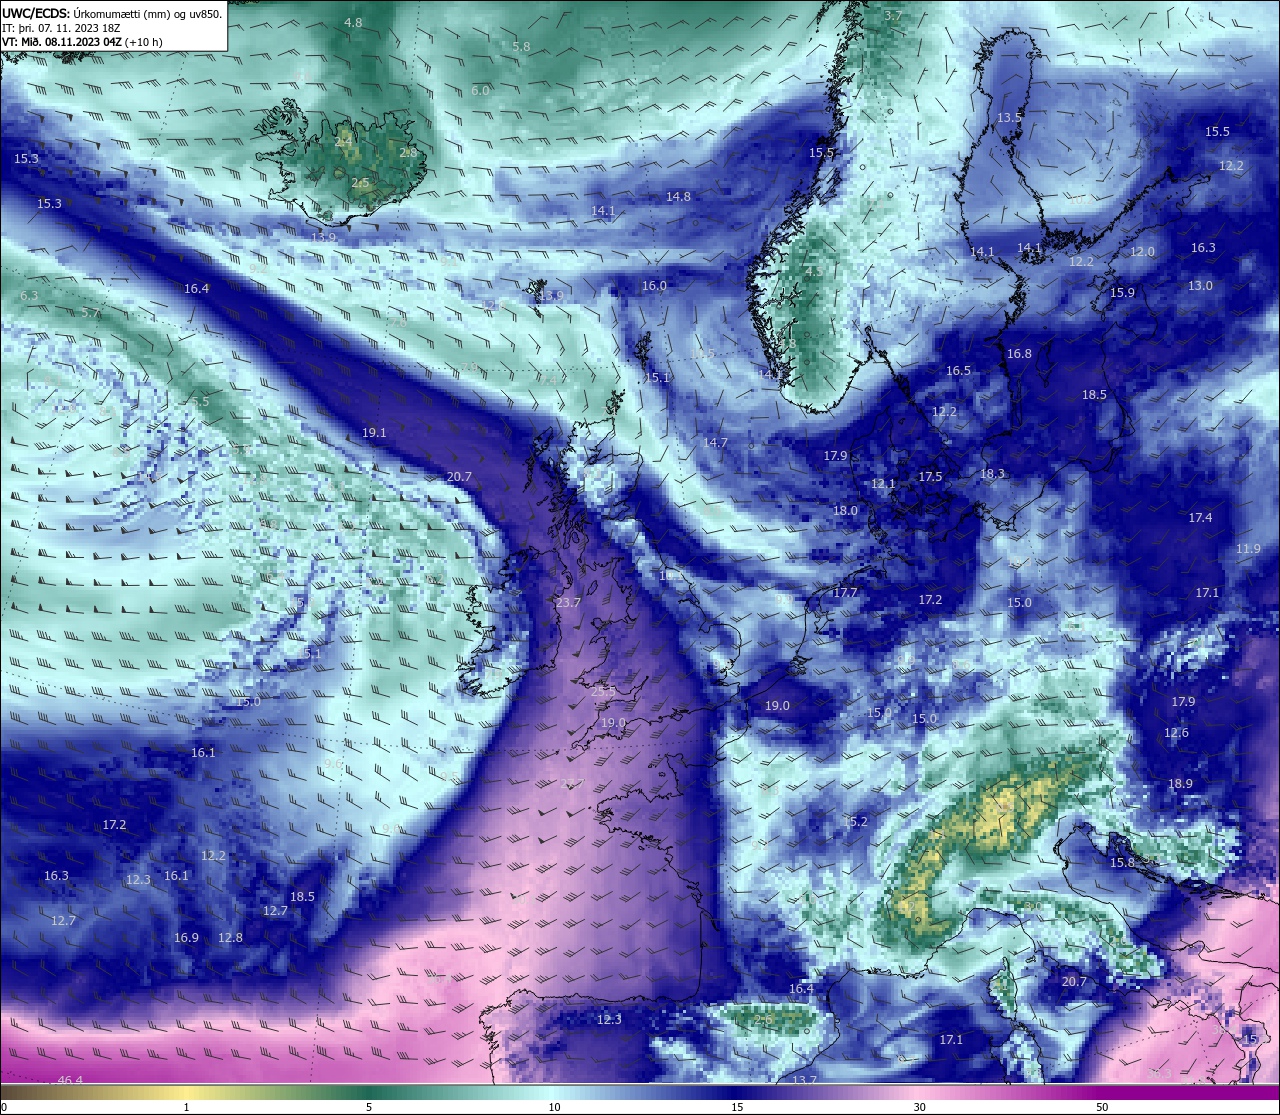1280x1115 pixels.
Task: Click the 16.9 value in the southwest Atlantic
Action: pyautogui.click(x=186, y=937)
